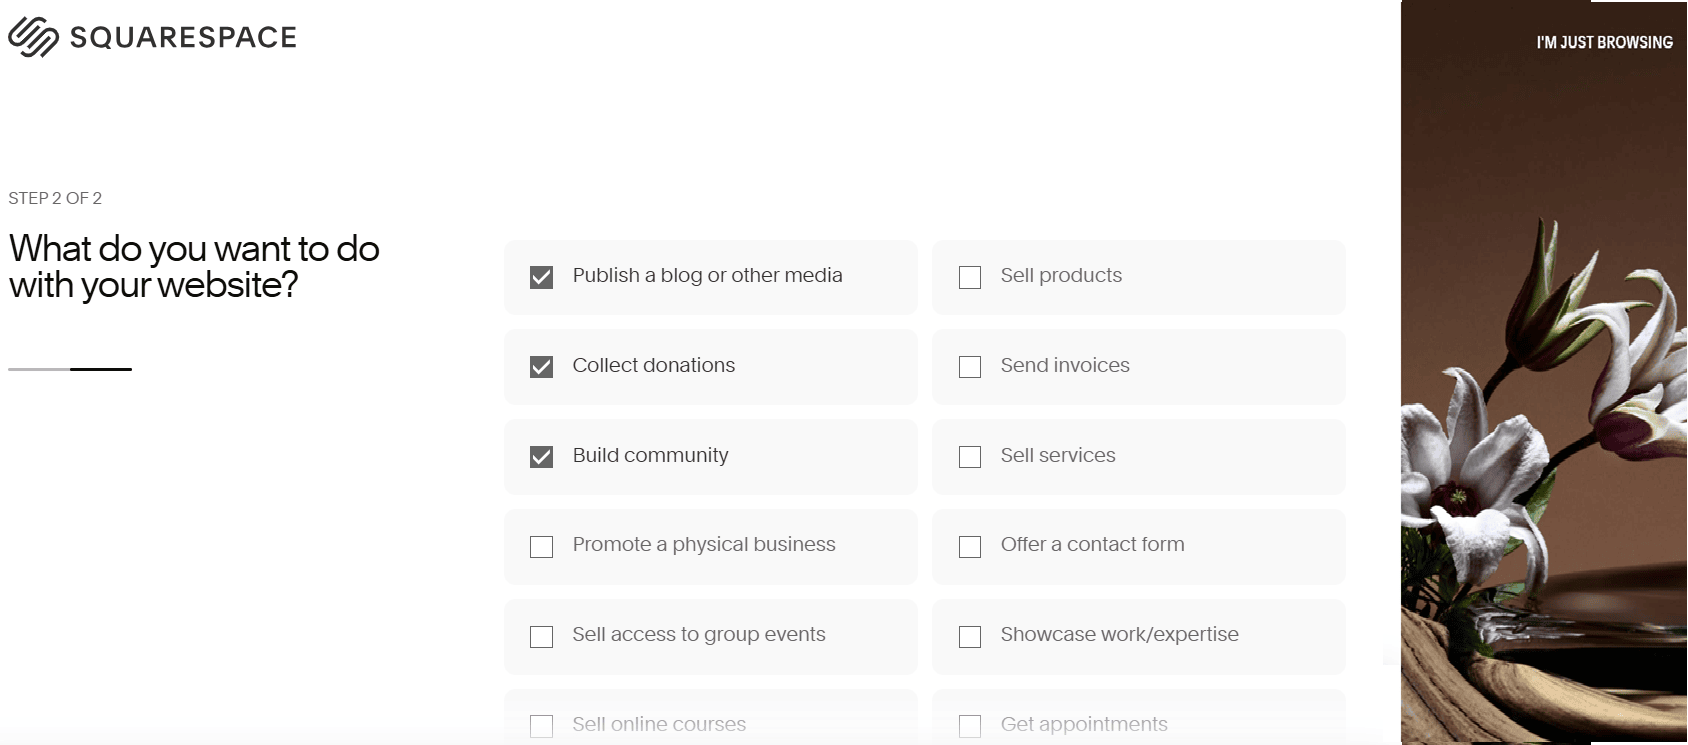
Task: Disable the Build community checkbox
Action: click(x=542, y=456)
